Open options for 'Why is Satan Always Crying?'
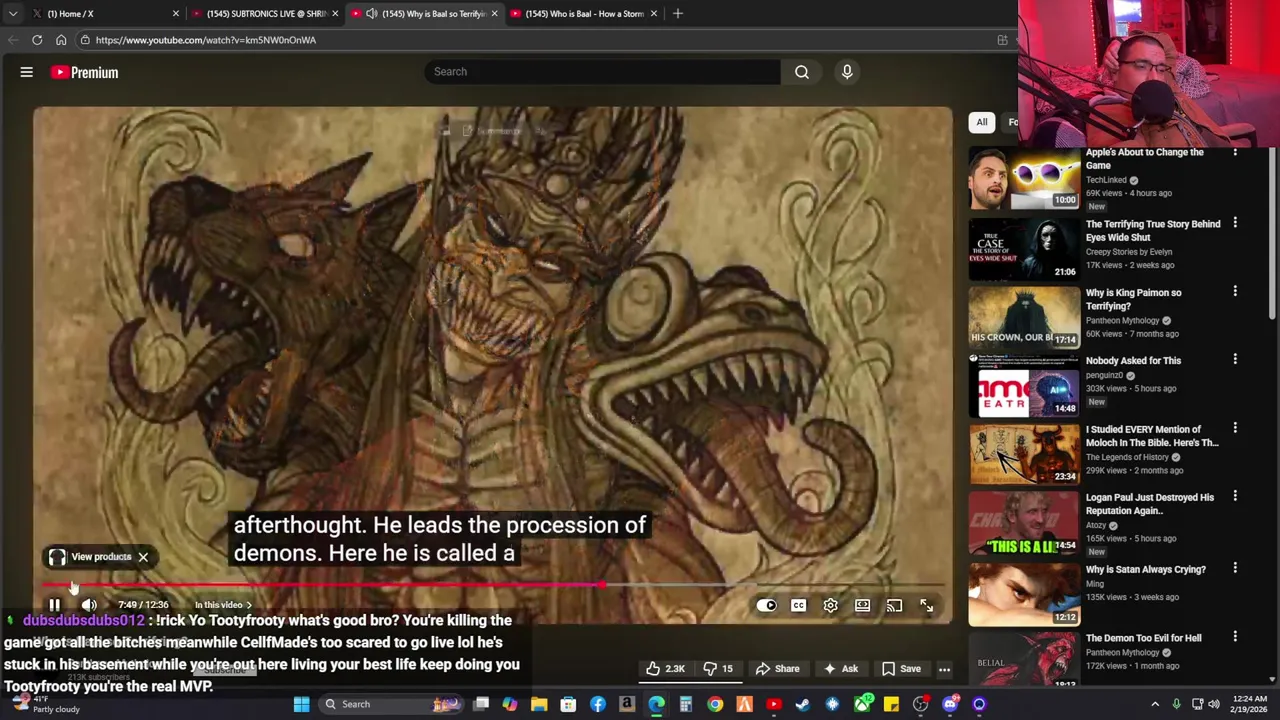Screen dimensions: 1280x720 [1235, 568]
